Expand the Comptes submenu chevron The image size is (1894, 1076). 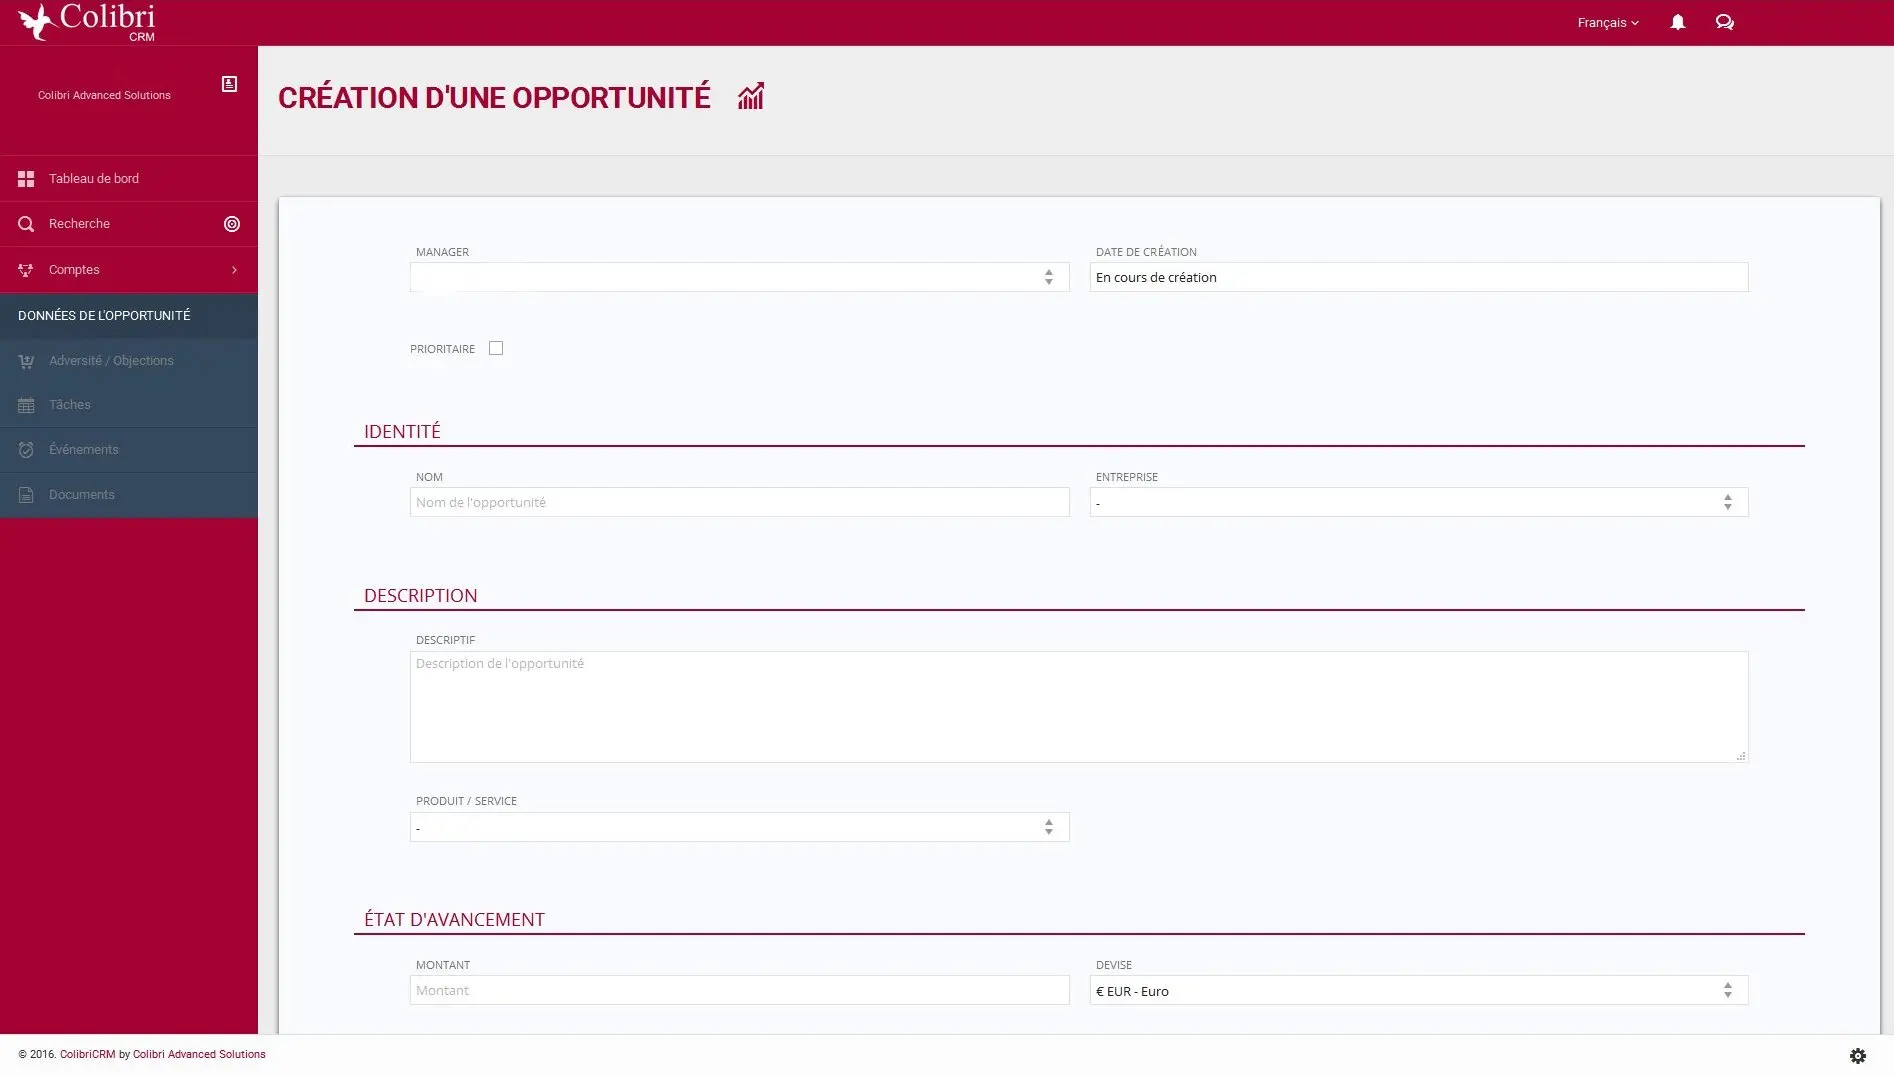(x=234, y=270)
